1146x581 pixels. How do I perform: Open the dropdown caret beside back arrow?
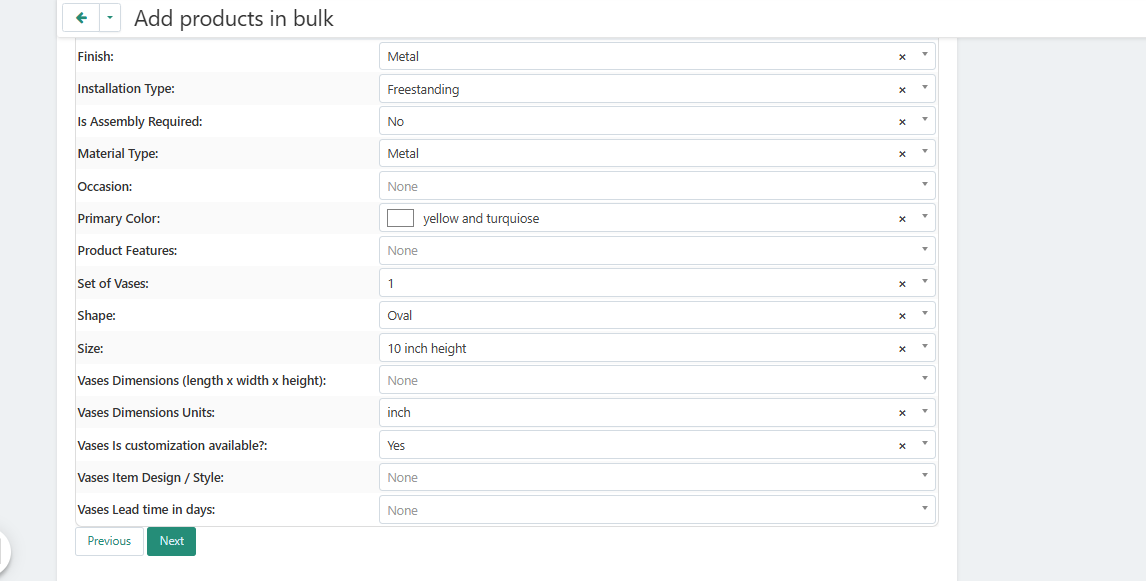tap(110, 18)
